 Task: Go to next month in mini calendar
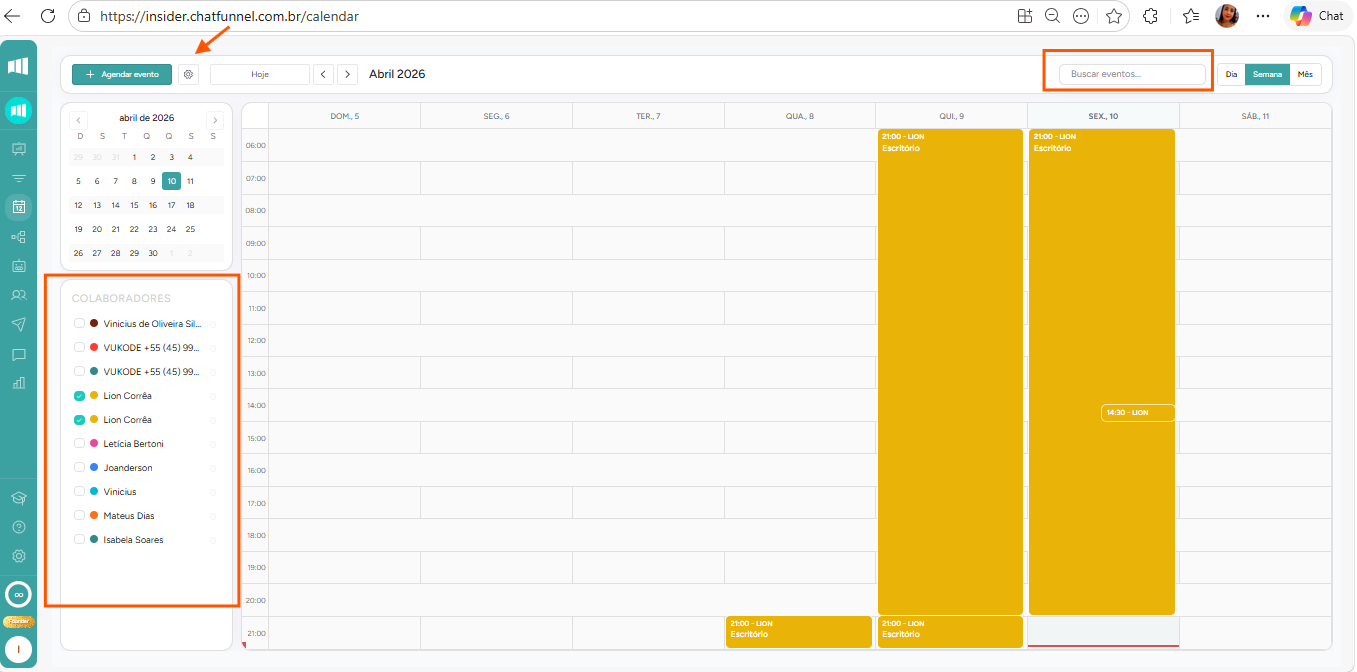coord(214,119)
